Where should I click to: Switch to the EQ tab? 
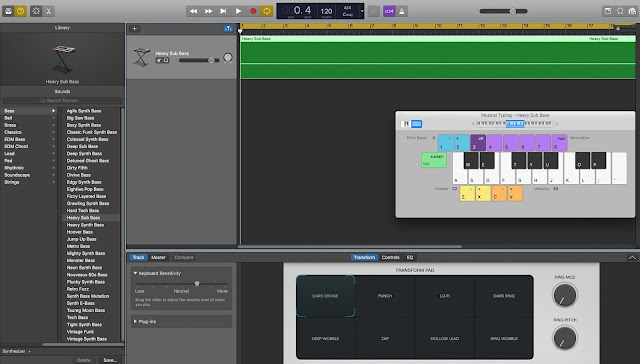coord(410,257)
